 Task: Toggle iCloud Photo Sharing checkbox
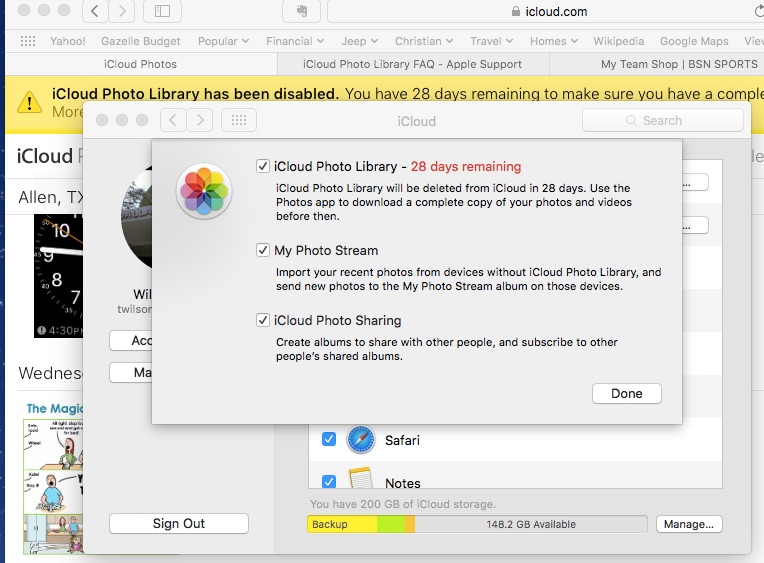[263, 320]
